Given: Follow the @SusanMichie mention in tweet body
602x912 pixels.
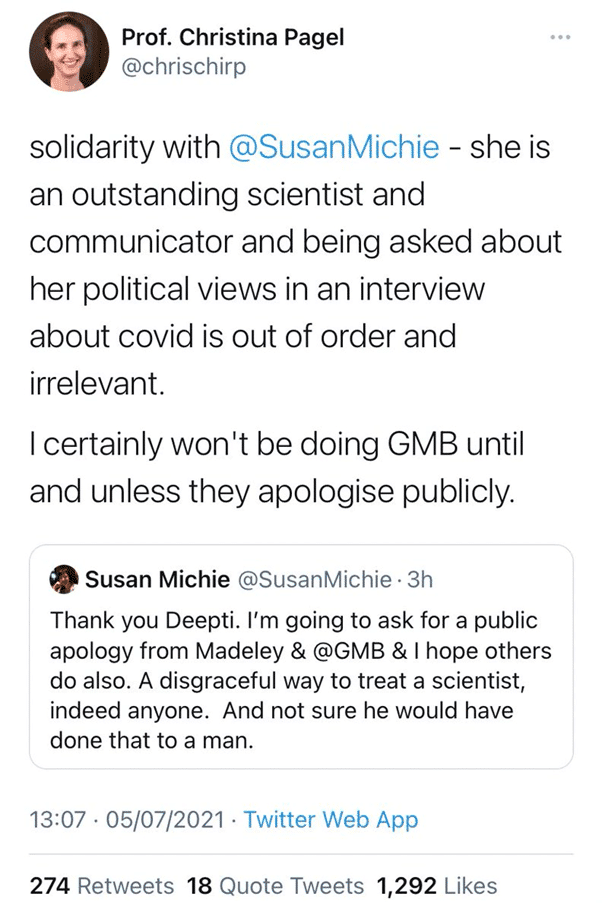Looking at the screenshot, I should tap(334, 149).
